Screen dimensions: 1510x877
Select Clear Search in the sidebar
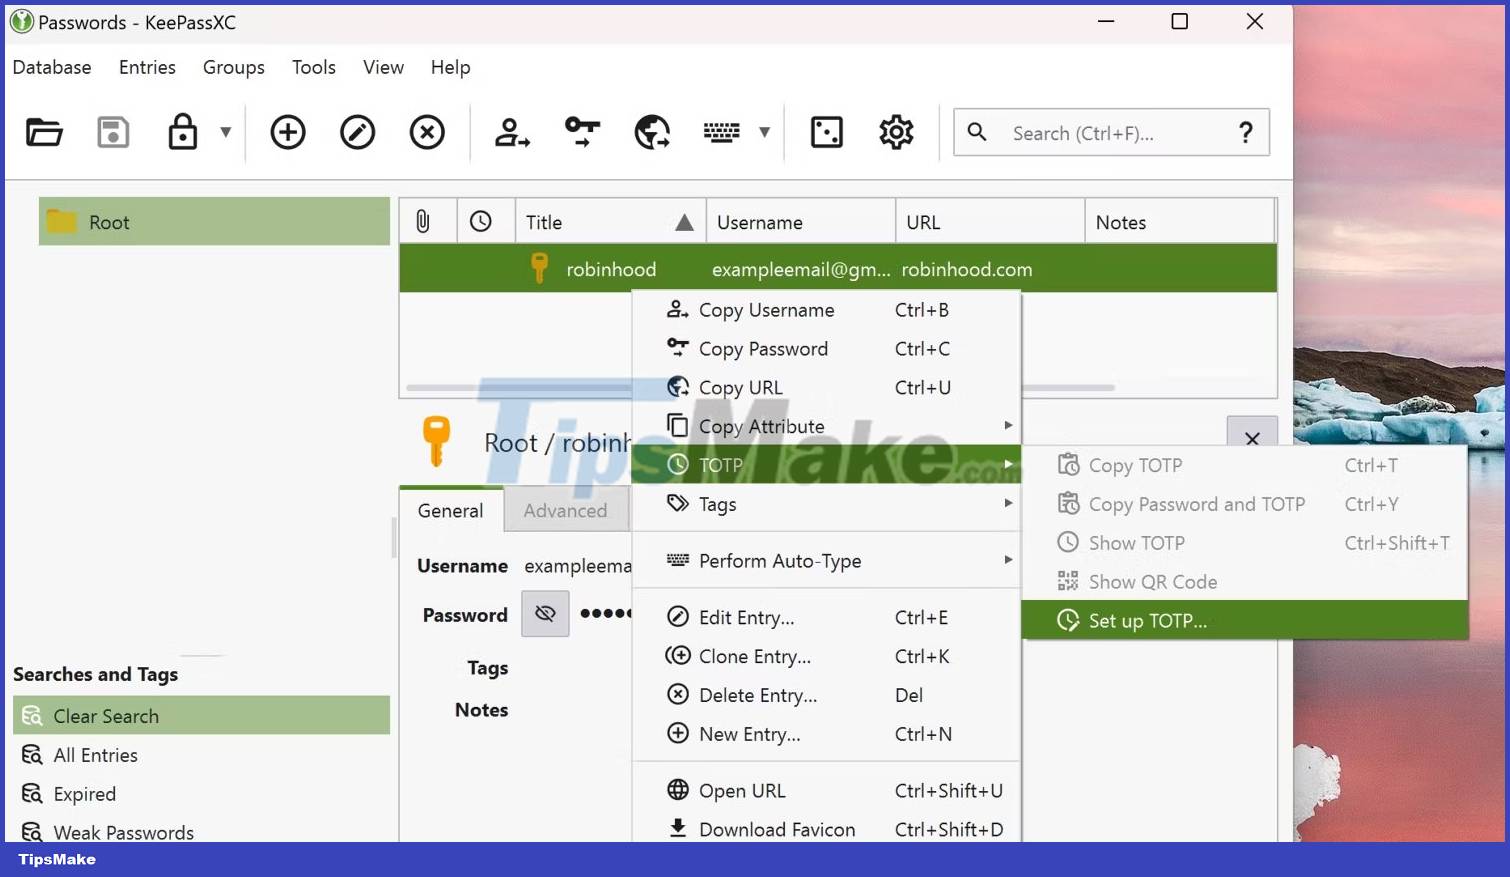coord(105,715)
